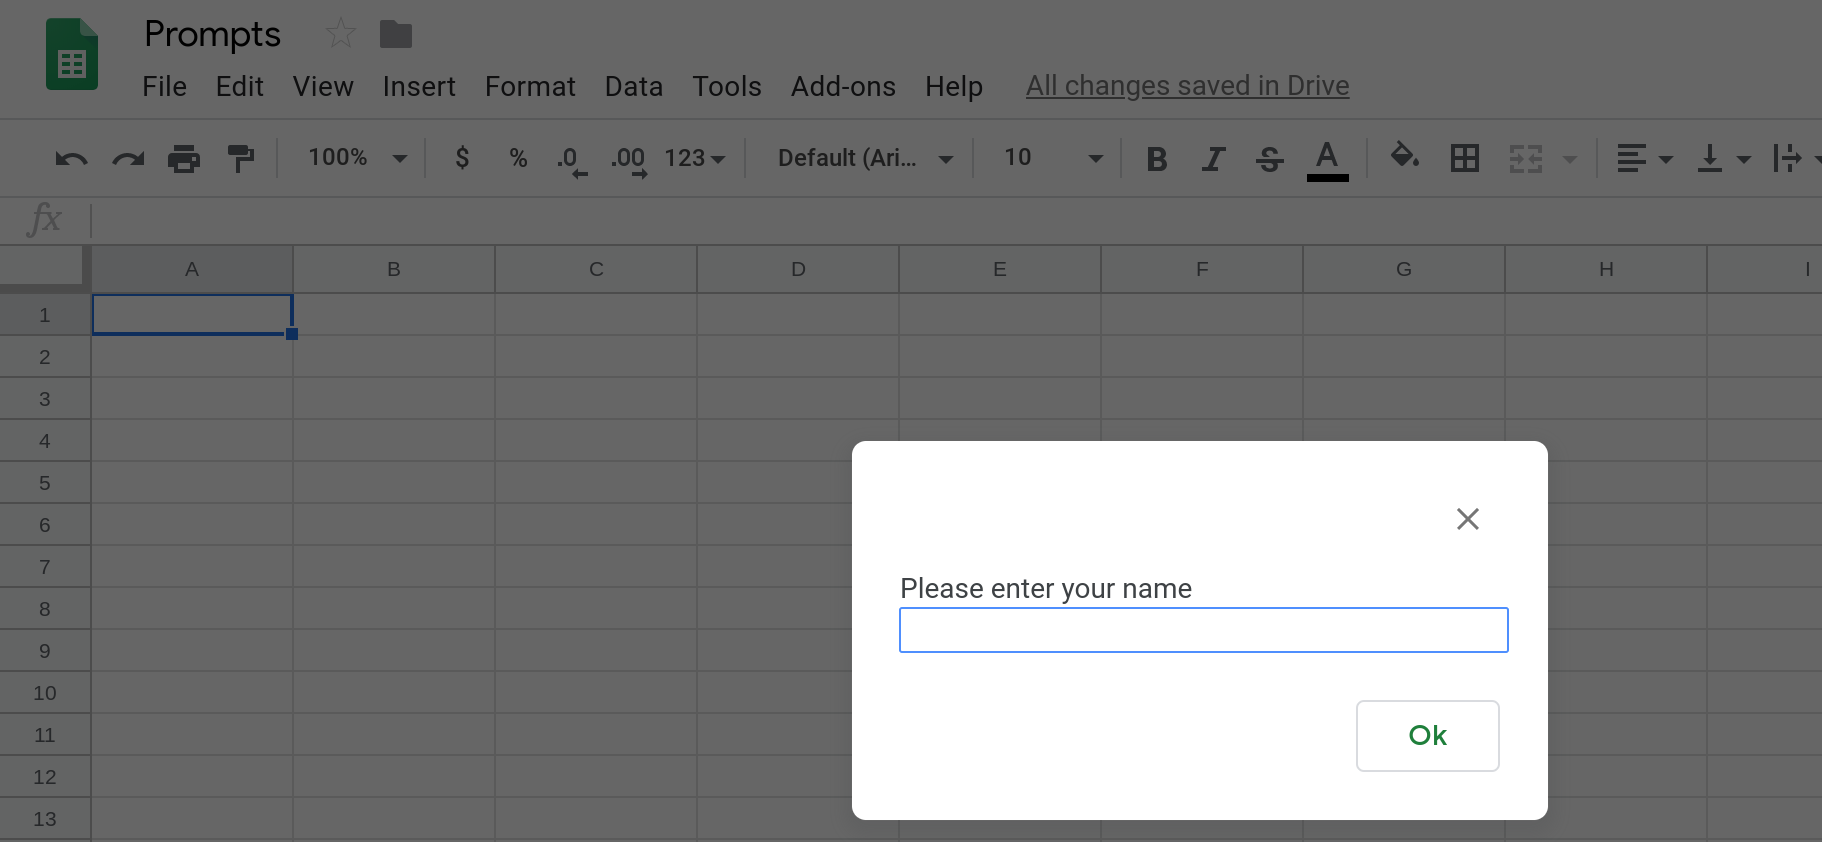Screen dimensions: 1822x842
Task: Open the Tools menu
Action: pos(727,87)
